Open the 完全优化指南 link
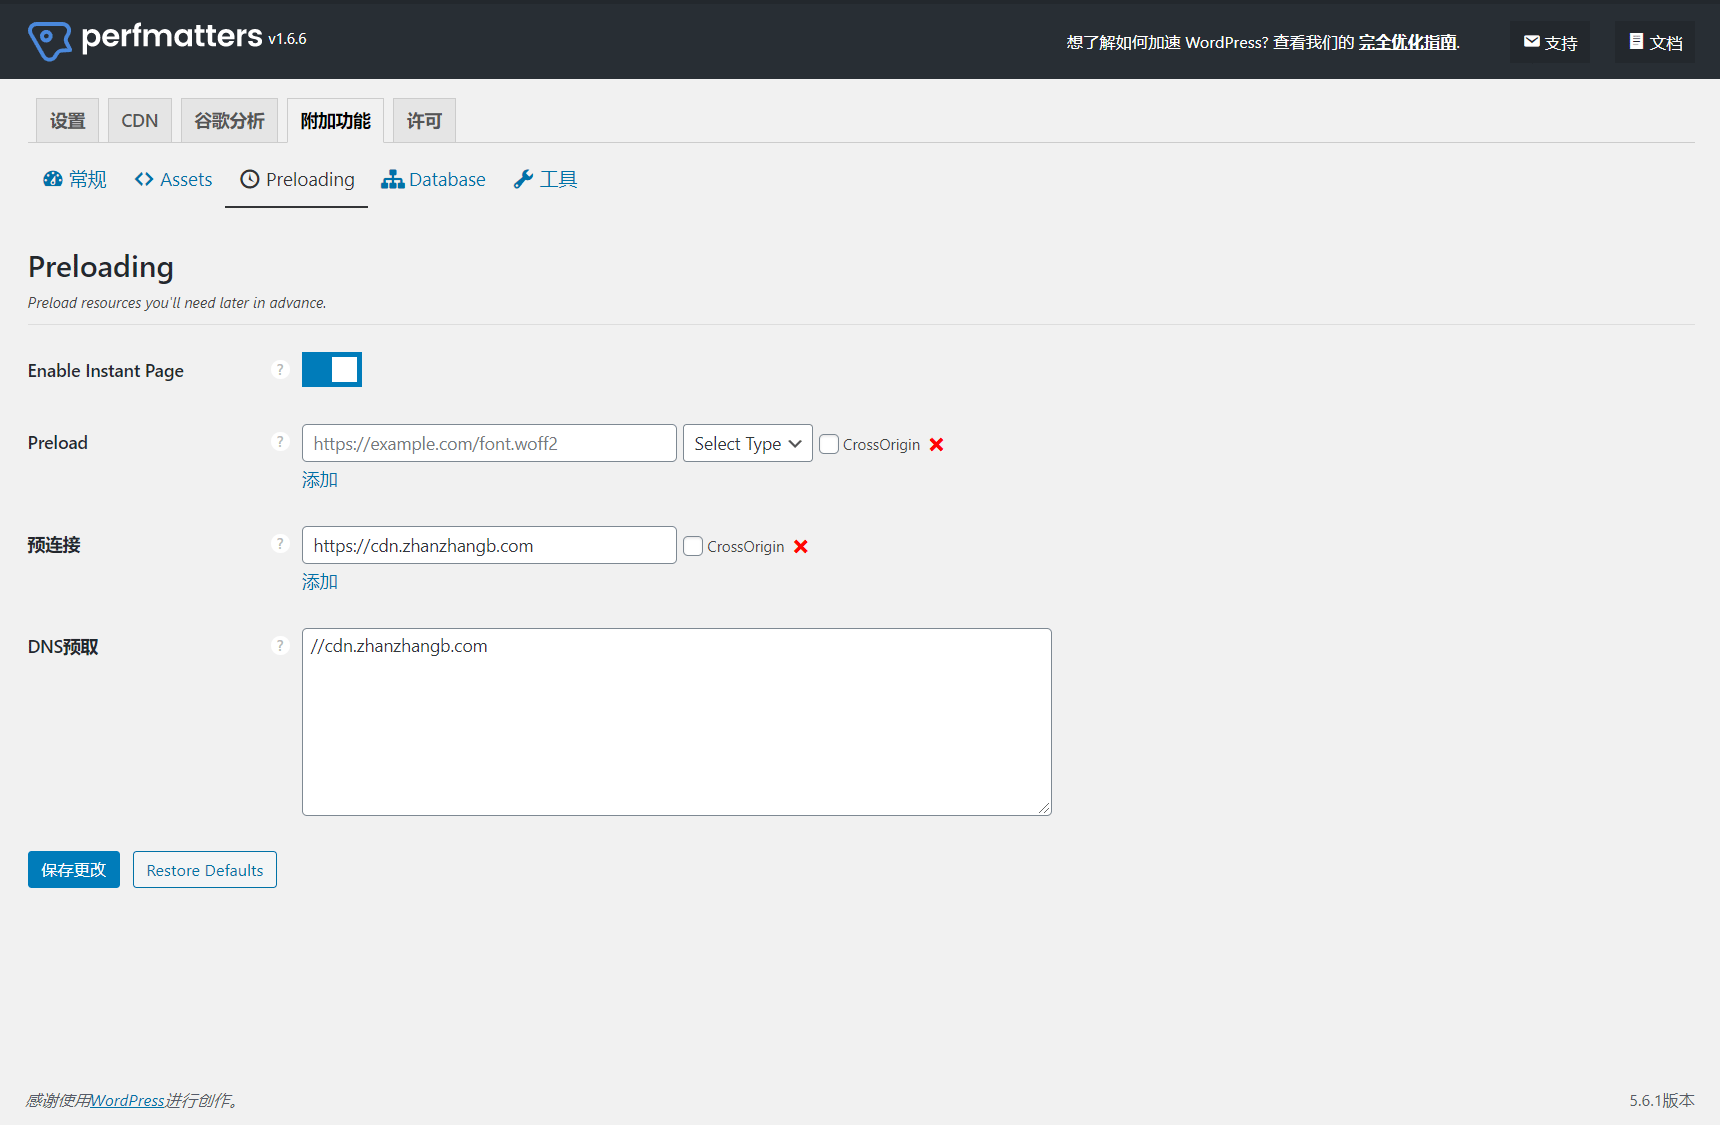The image size is (1720, 1125). (1408, 42)
